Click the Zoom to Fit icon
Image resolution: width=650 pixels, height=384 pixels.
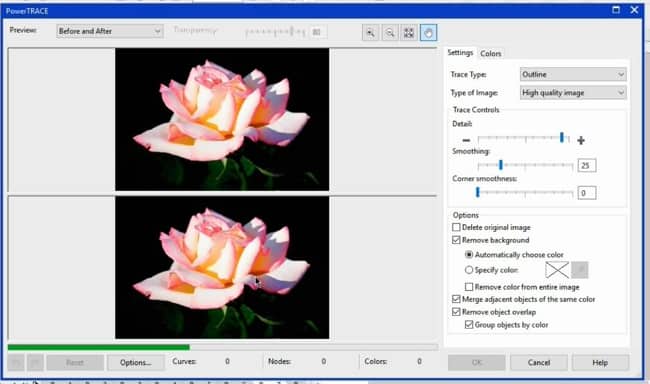[x=409, y=32]
